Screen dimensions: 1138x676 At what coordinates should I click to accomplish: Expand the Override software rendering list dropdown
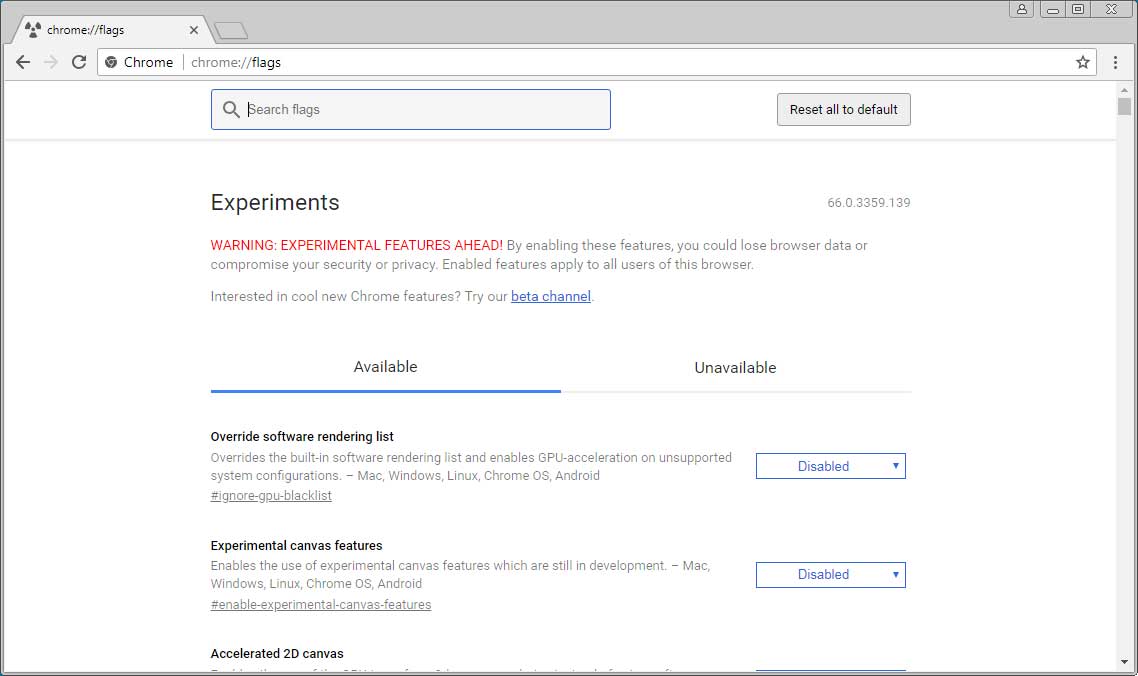coord(830,466)
